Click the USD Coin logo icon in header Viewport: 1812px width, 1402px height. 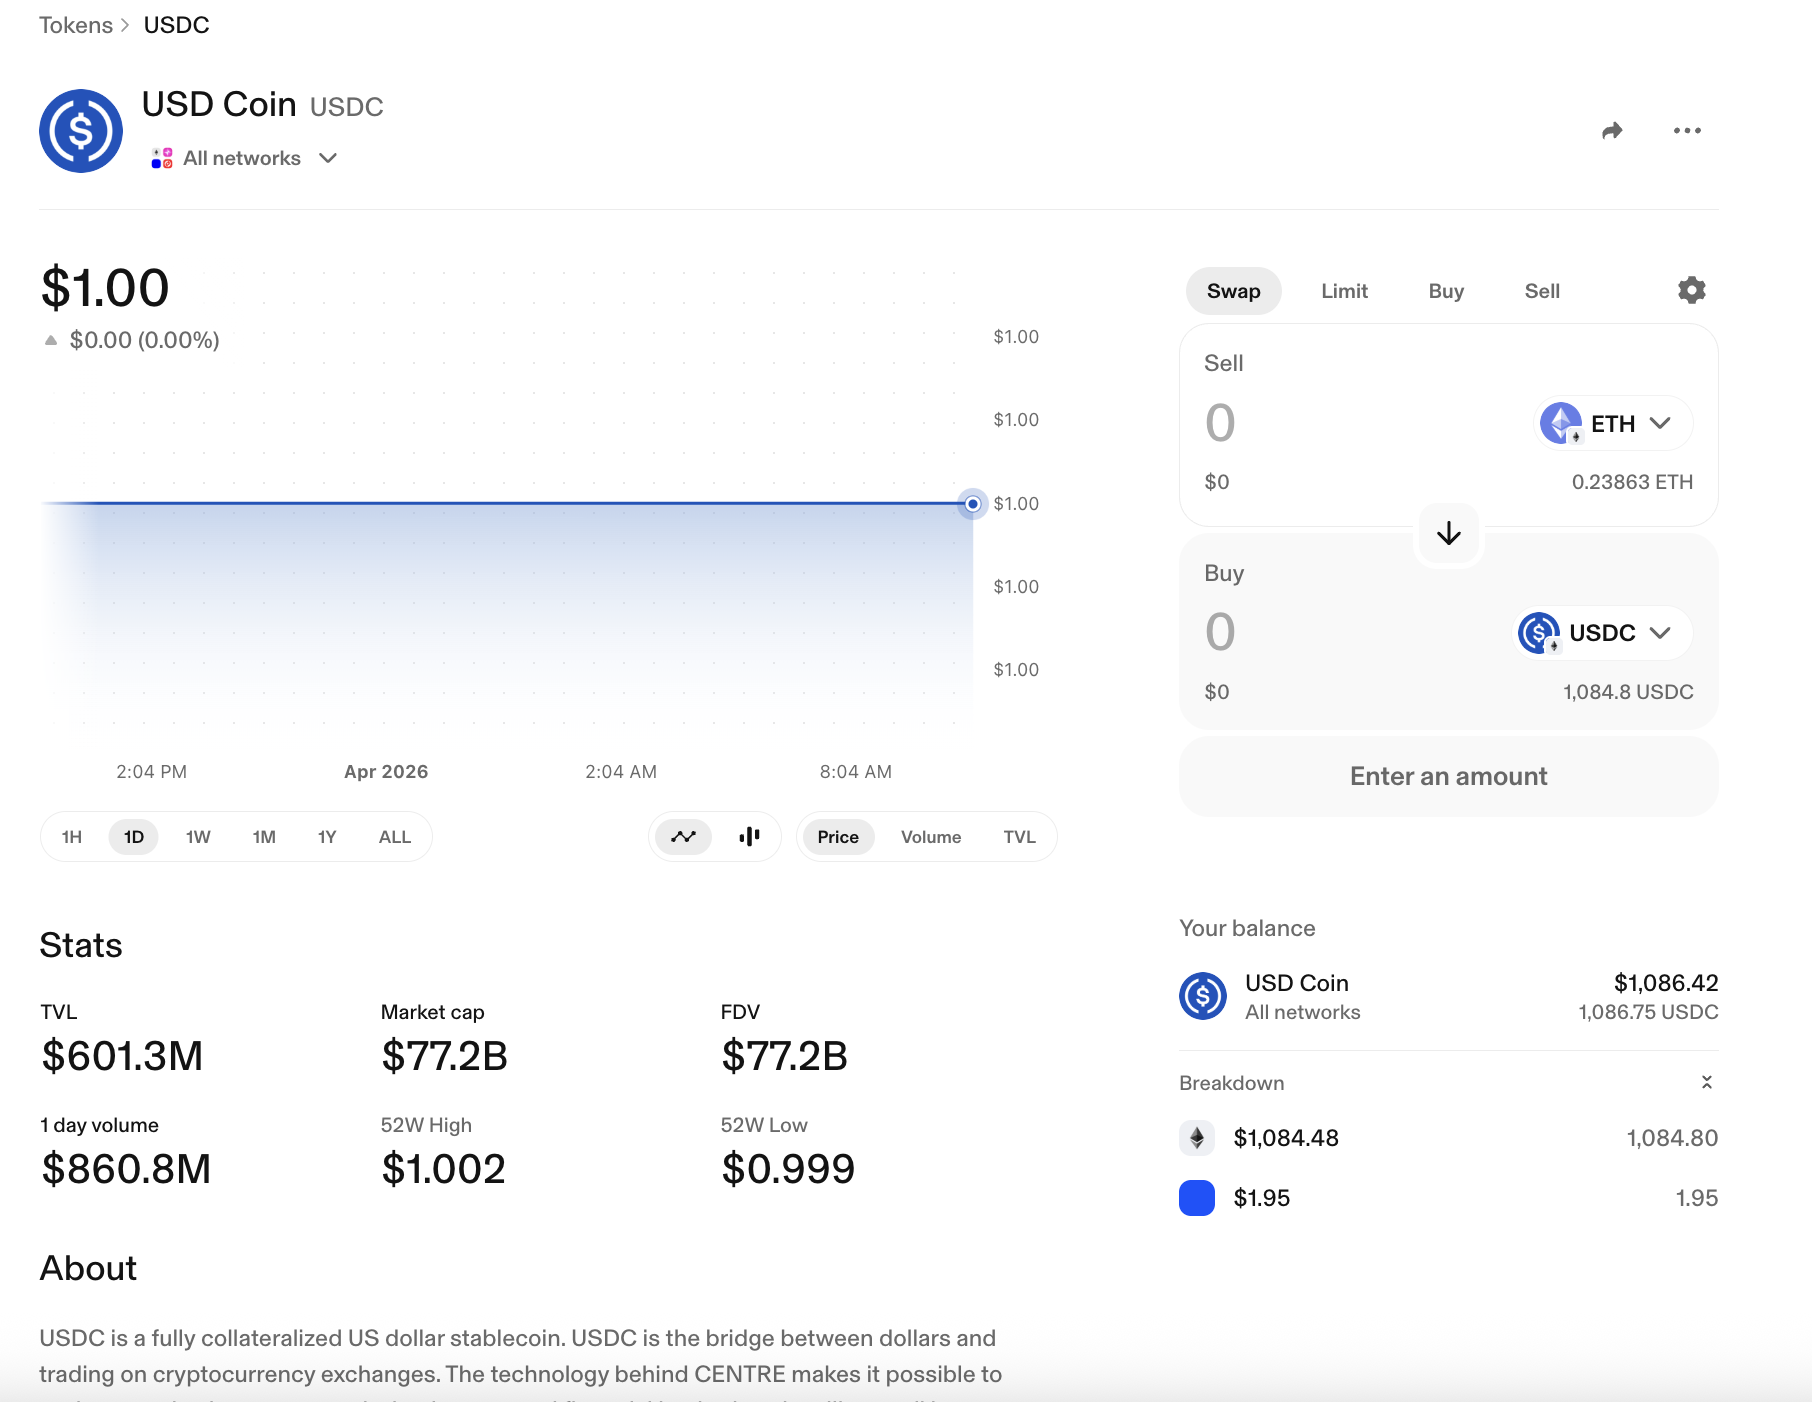click(x=81, y=131)
